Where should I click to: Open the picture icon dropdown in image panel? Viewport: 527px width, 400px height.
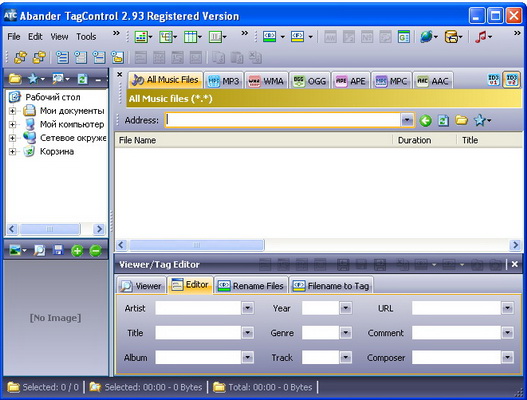(18, 250)
